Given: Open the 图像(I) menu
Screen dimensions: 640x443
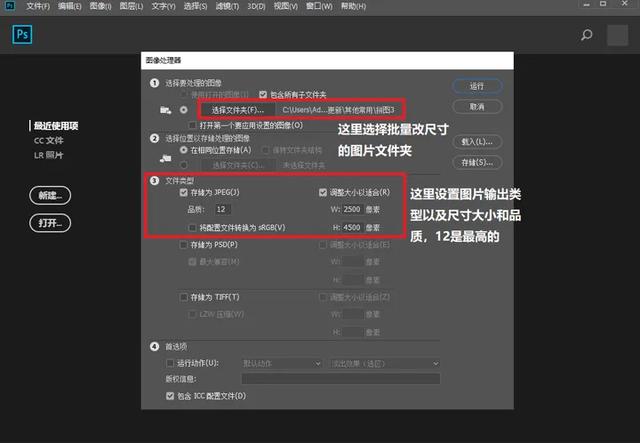Looking at the screenshot, I should pos(100,6).
